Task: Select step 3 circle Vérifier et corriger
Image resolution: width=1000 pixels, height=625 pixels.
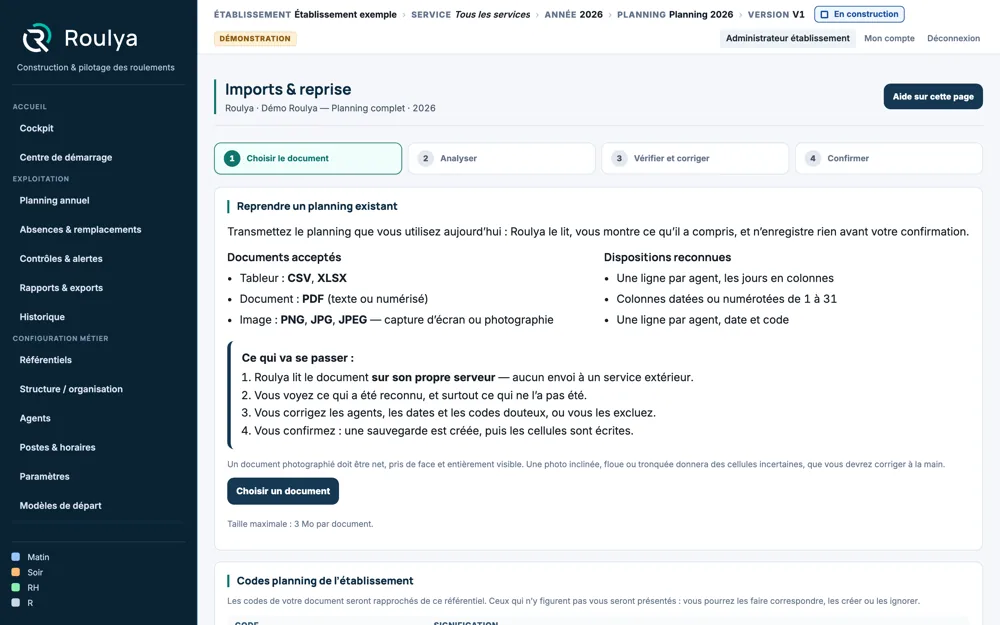Action: 619,158
